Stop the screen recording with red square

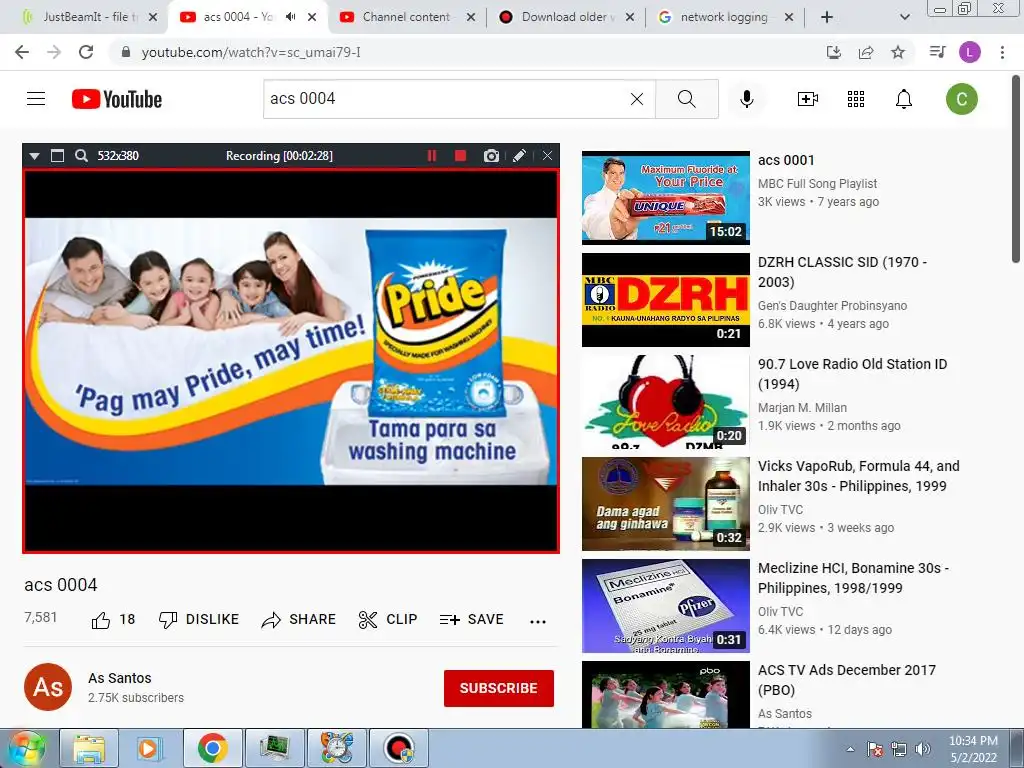pyautogui.click(x=460, y=155)
